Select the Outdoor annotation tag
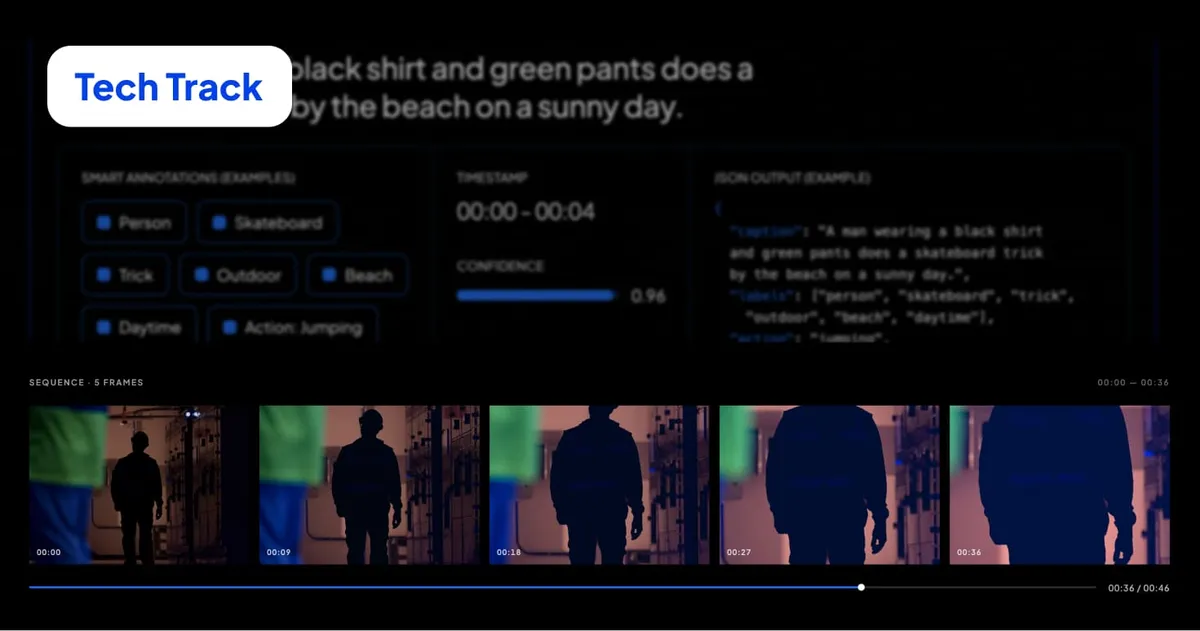 click(238, 275)
